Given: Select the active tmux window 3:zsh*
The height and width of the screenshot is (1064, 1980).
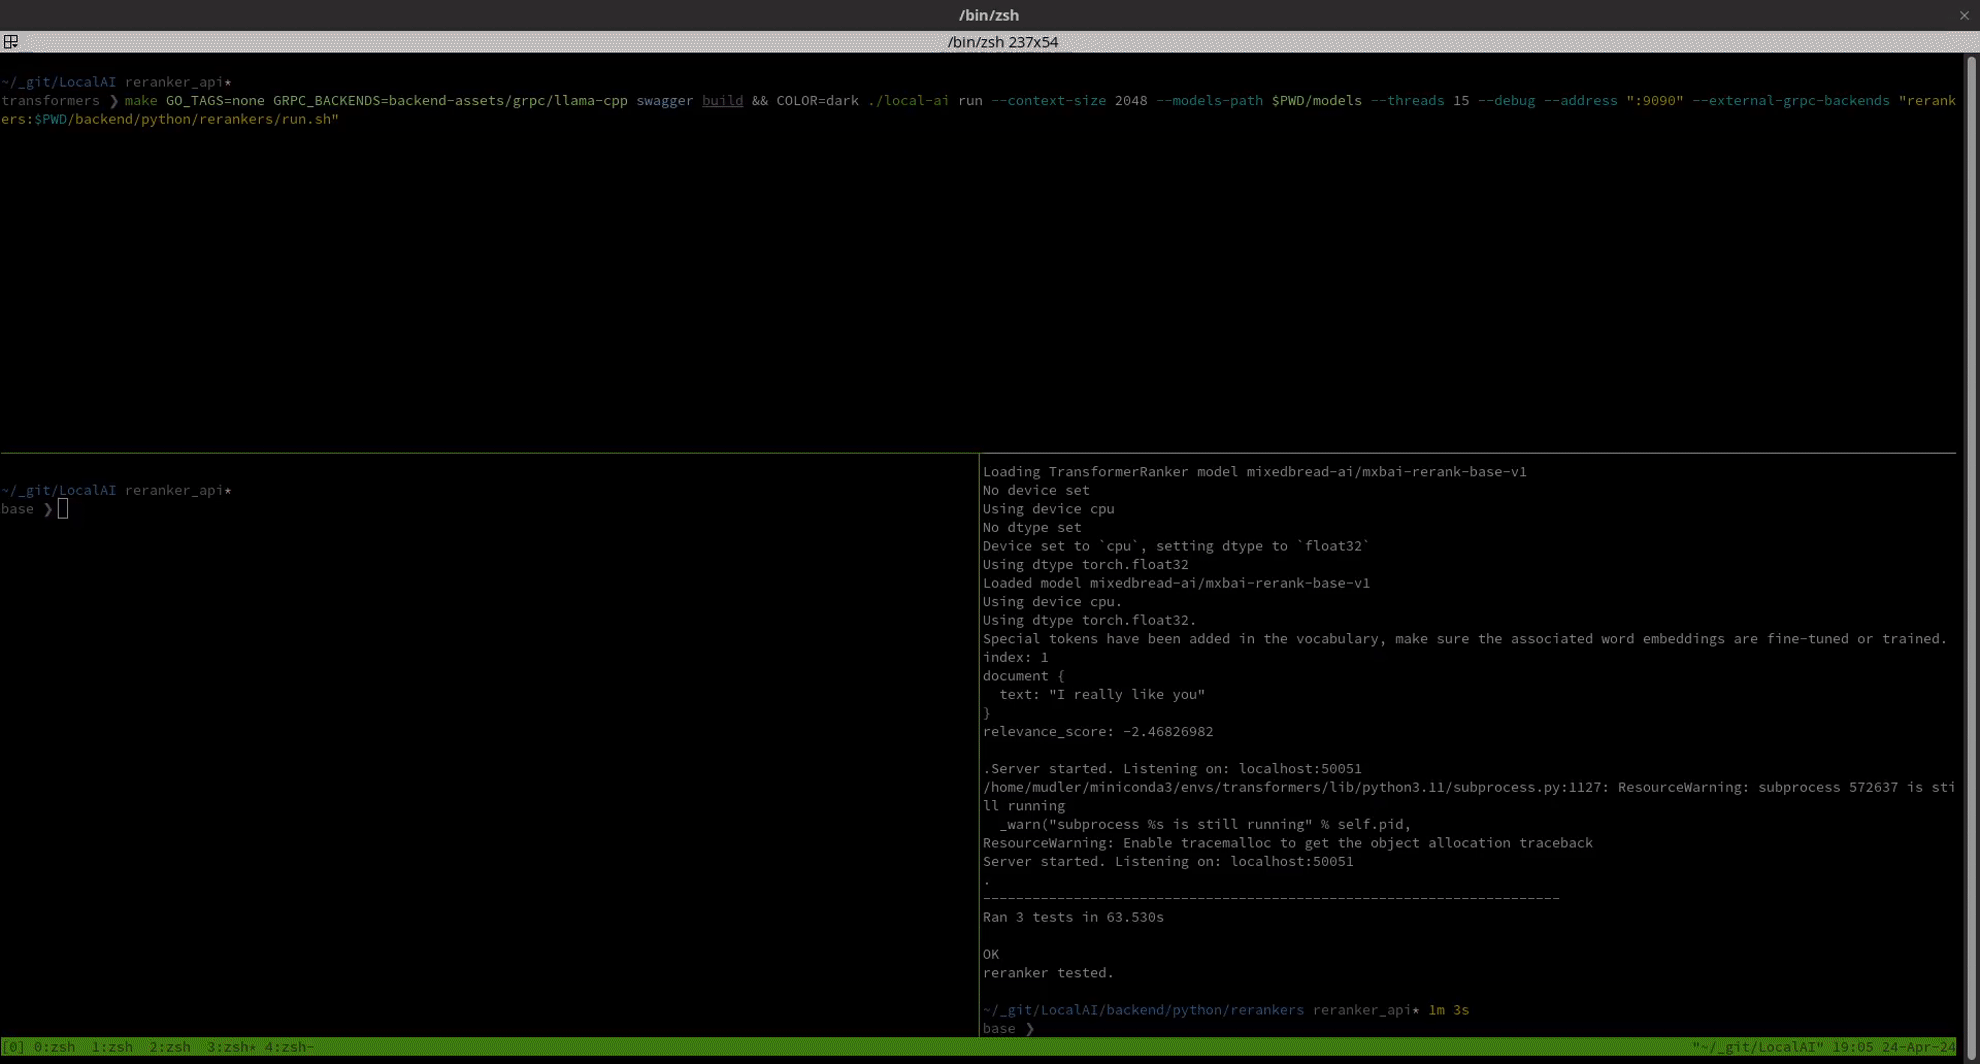Looking at the screenshot, I should (x=231, y=1047).
